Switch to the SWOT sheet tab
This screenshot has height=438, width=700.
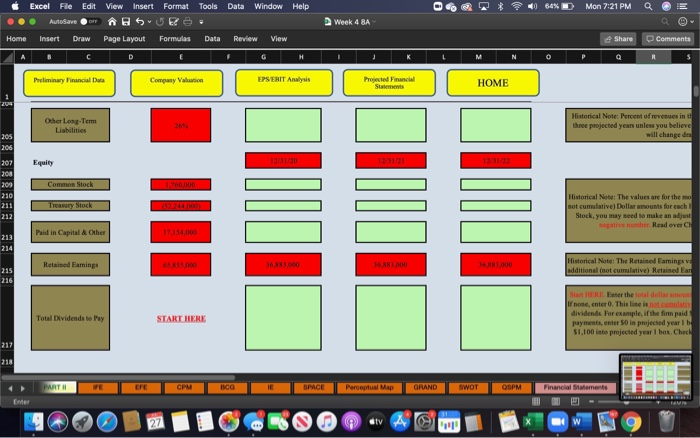coord(468,388)
